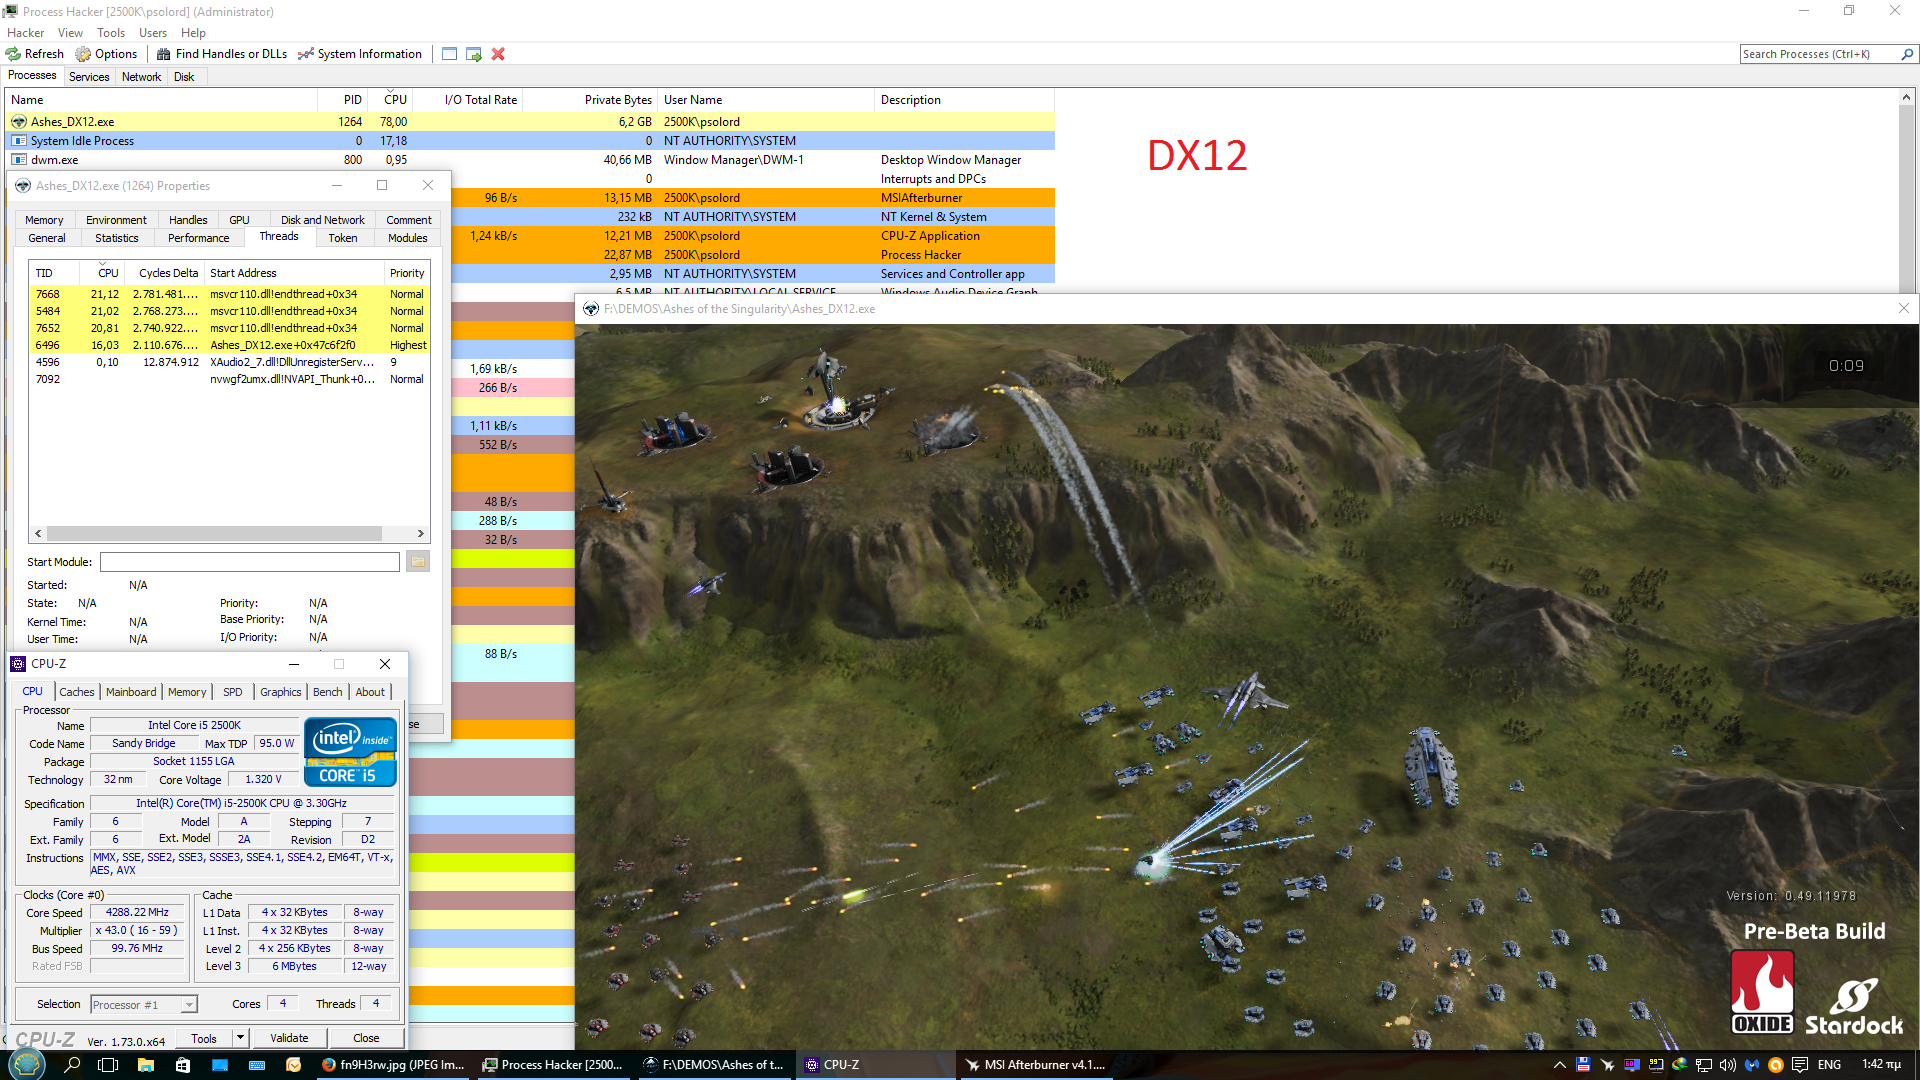Click the thread list horizontal scrollbar
The width and height of the screenshot is (1920, 1080).
tap(214, 534)
